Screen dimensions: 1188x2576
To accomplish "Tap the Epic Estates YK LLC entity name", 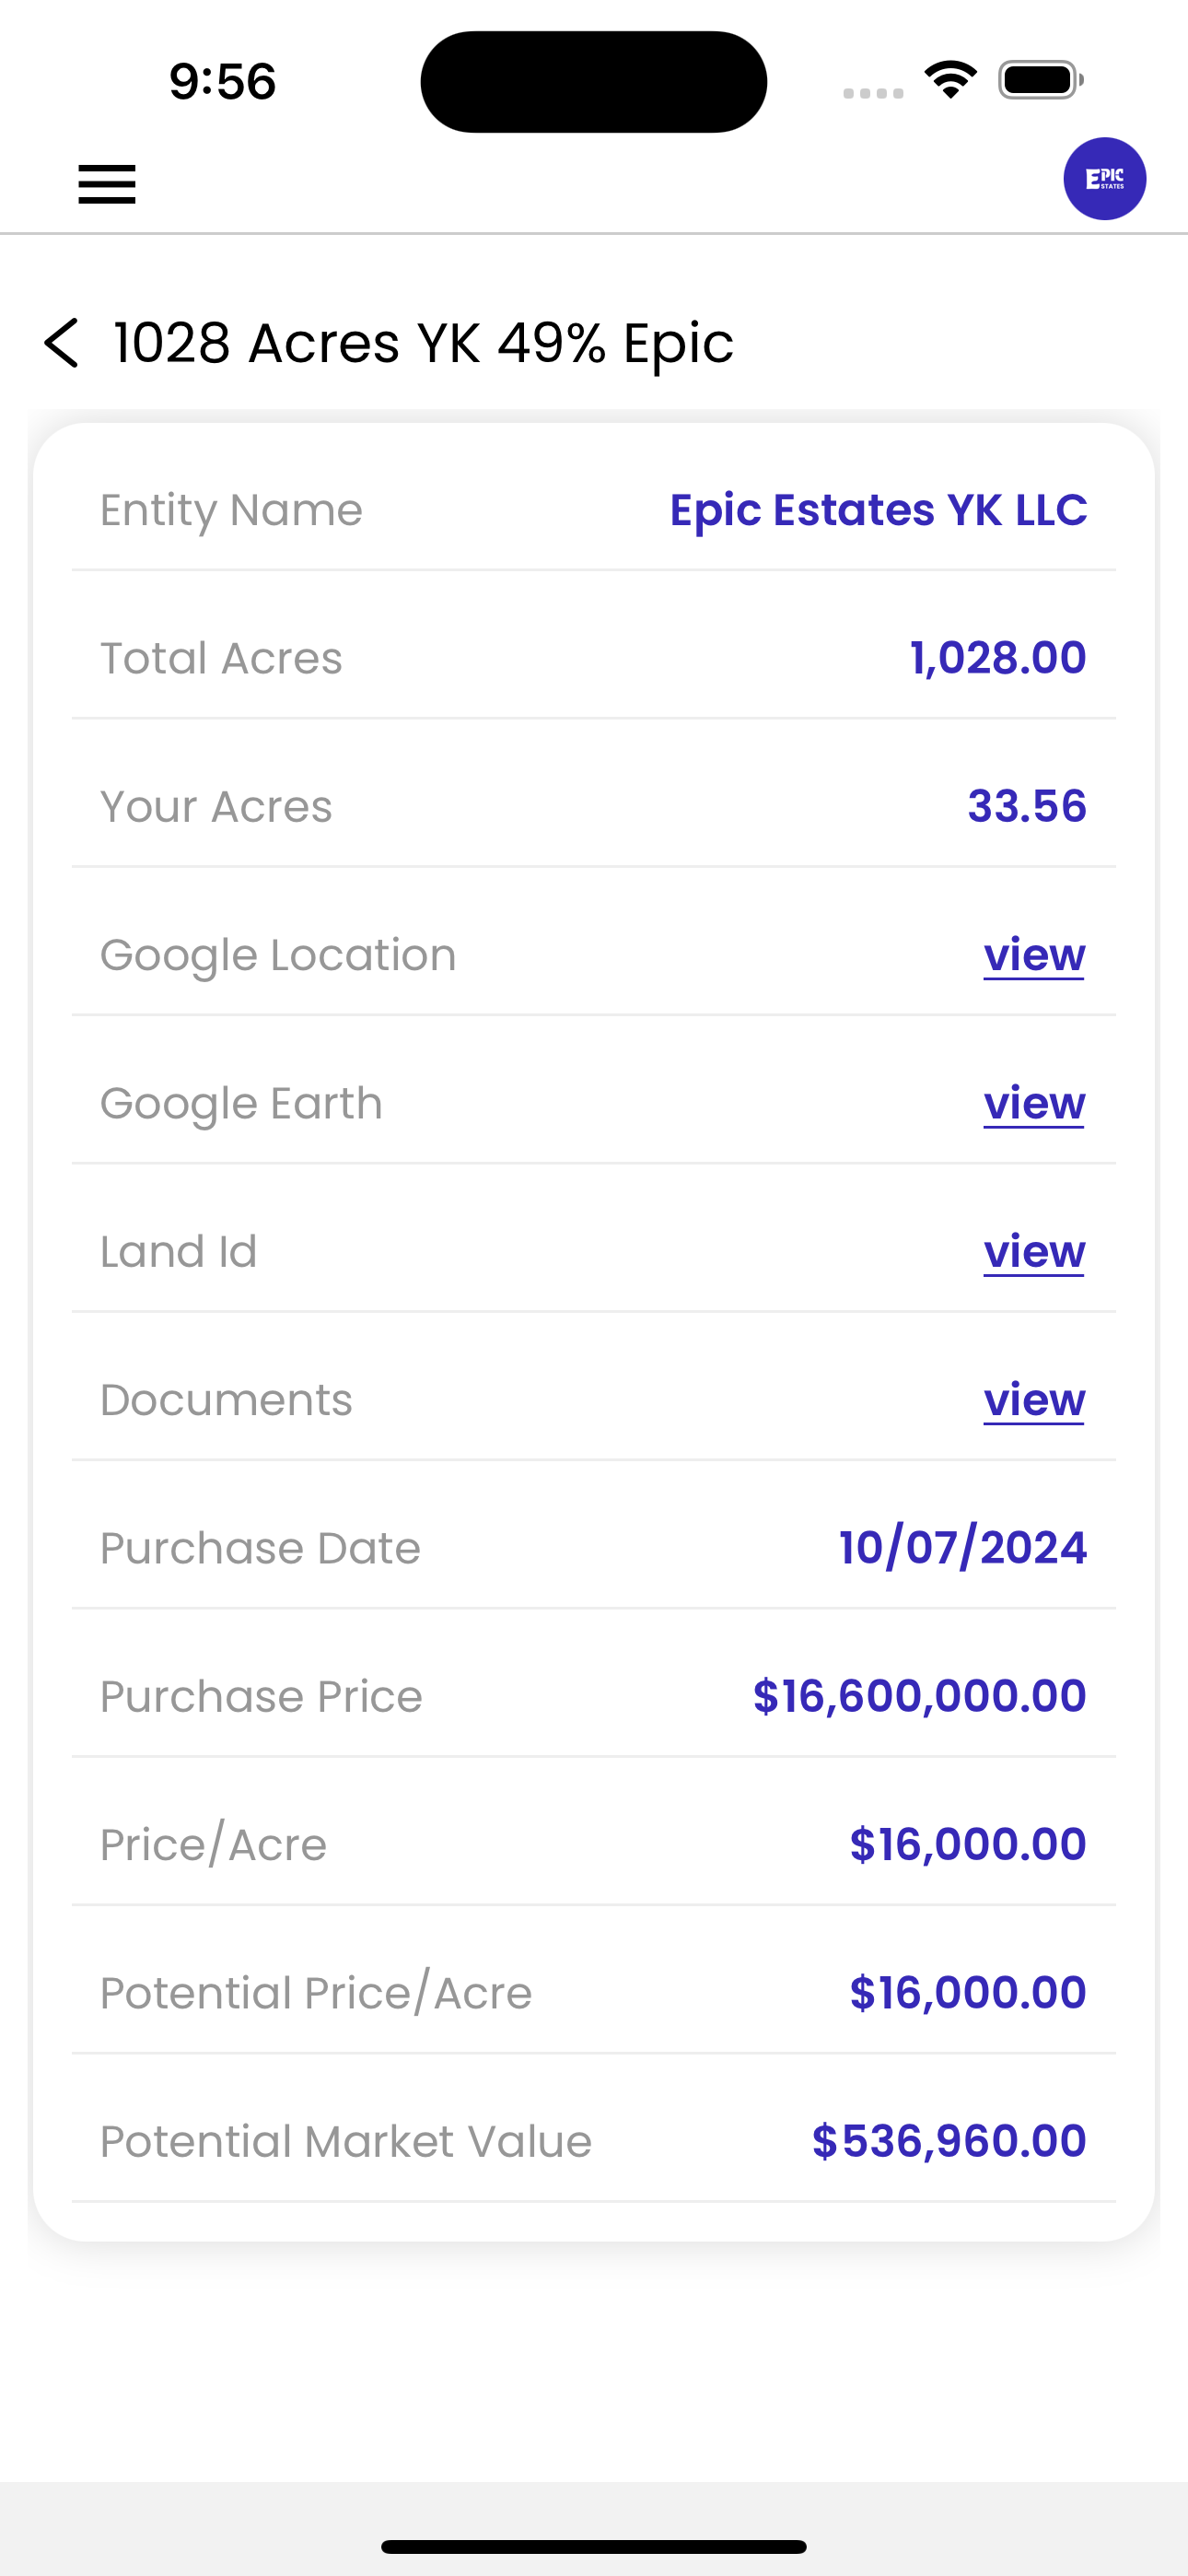I will coord(878,510).
